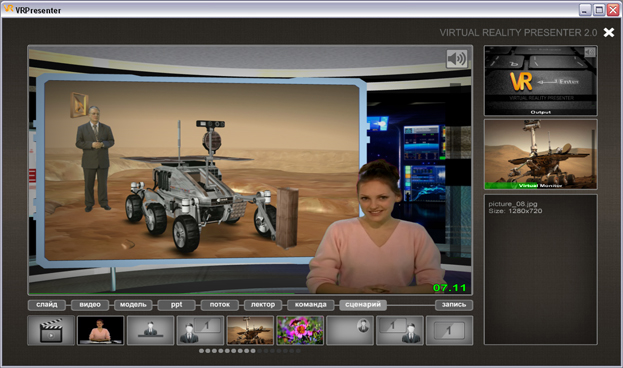This screenshot has height=368, width=623.
Task: Select small round presenter overlay layout icon
Action: pos(350,330)
